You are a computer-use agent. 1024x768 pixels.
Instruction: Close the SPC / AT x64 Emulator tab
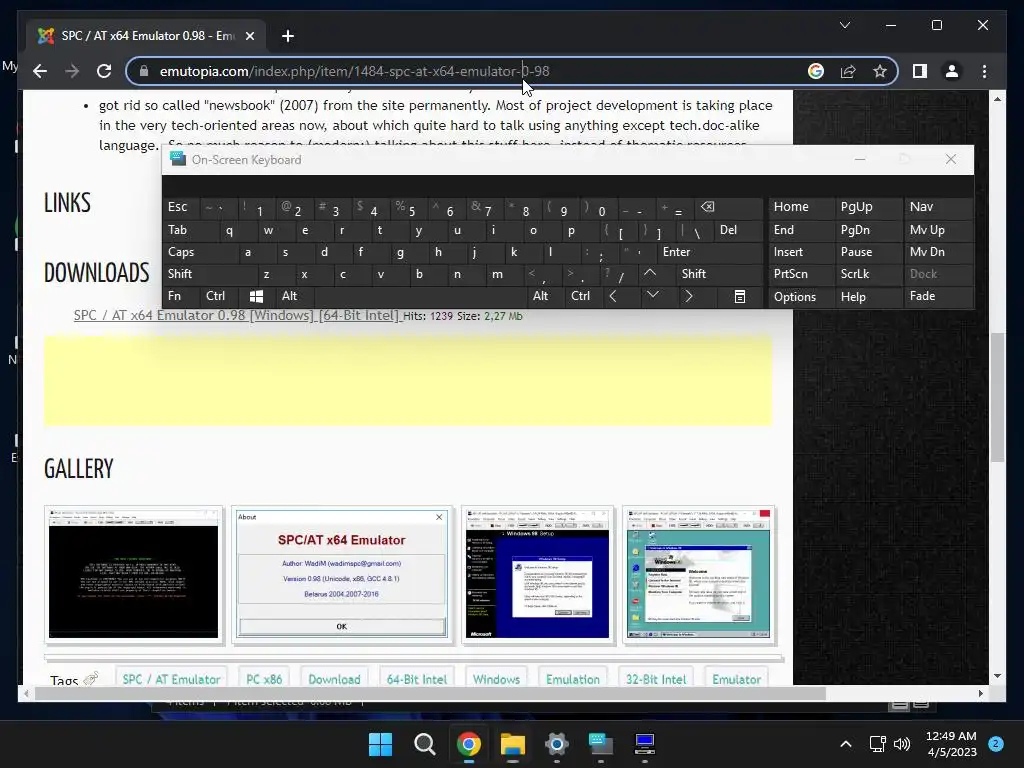point(249,36)
